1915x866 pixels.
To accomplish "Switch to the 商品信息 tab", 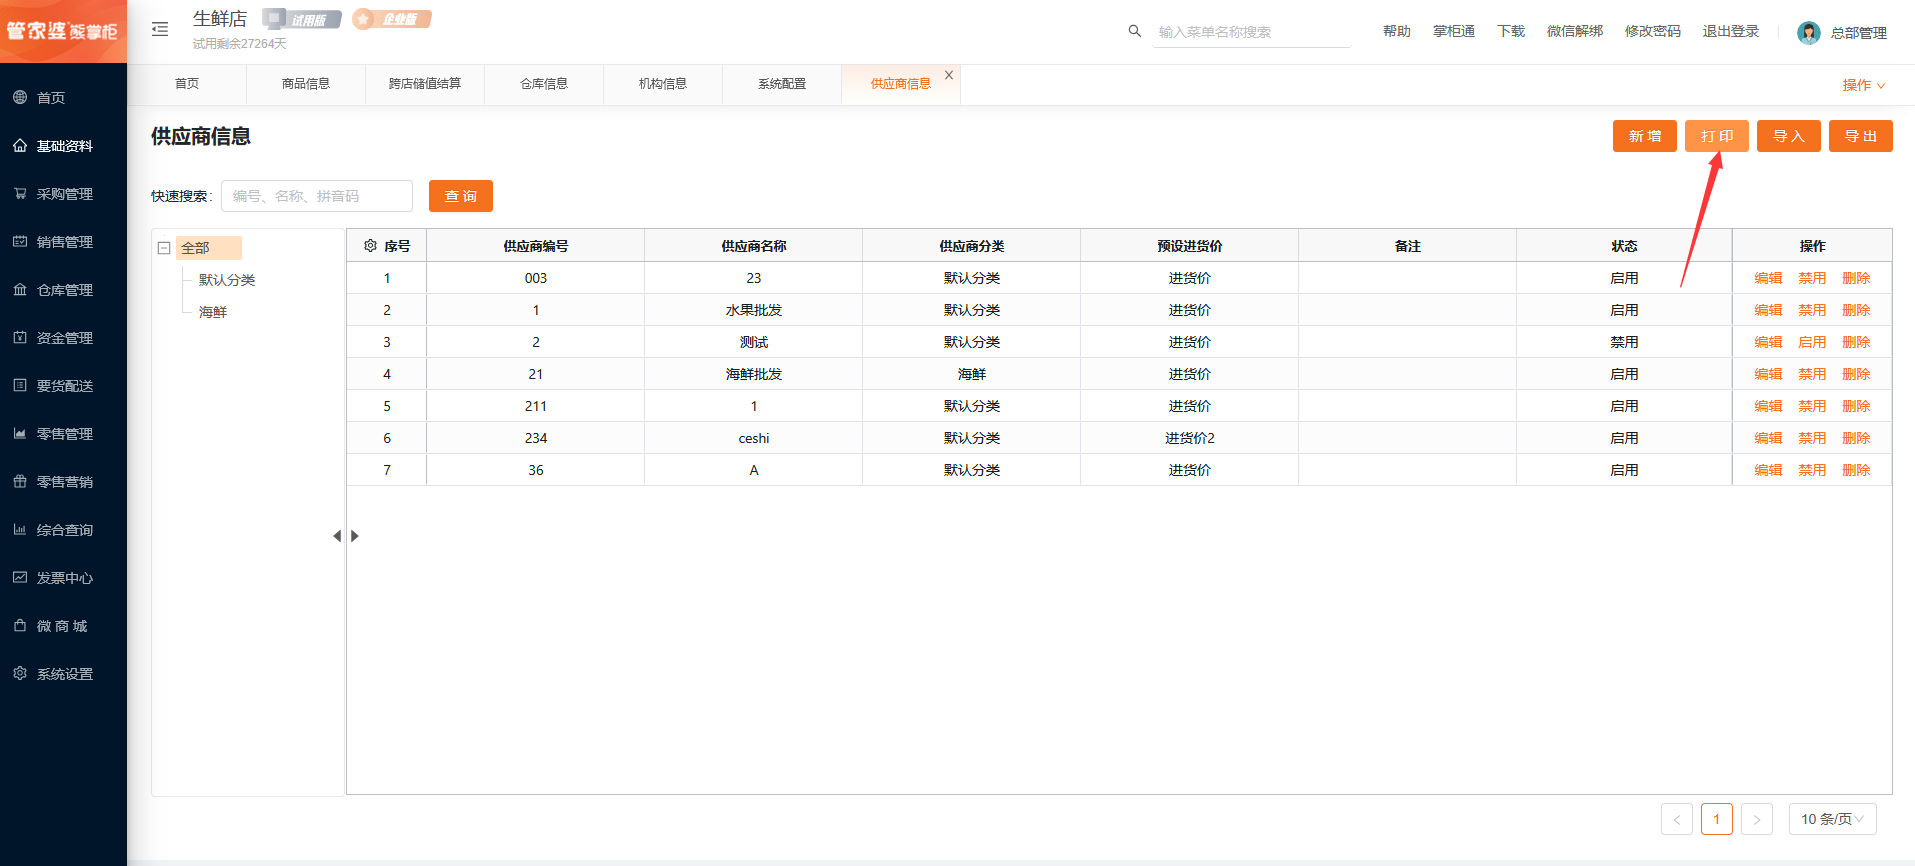I will 306,84.
